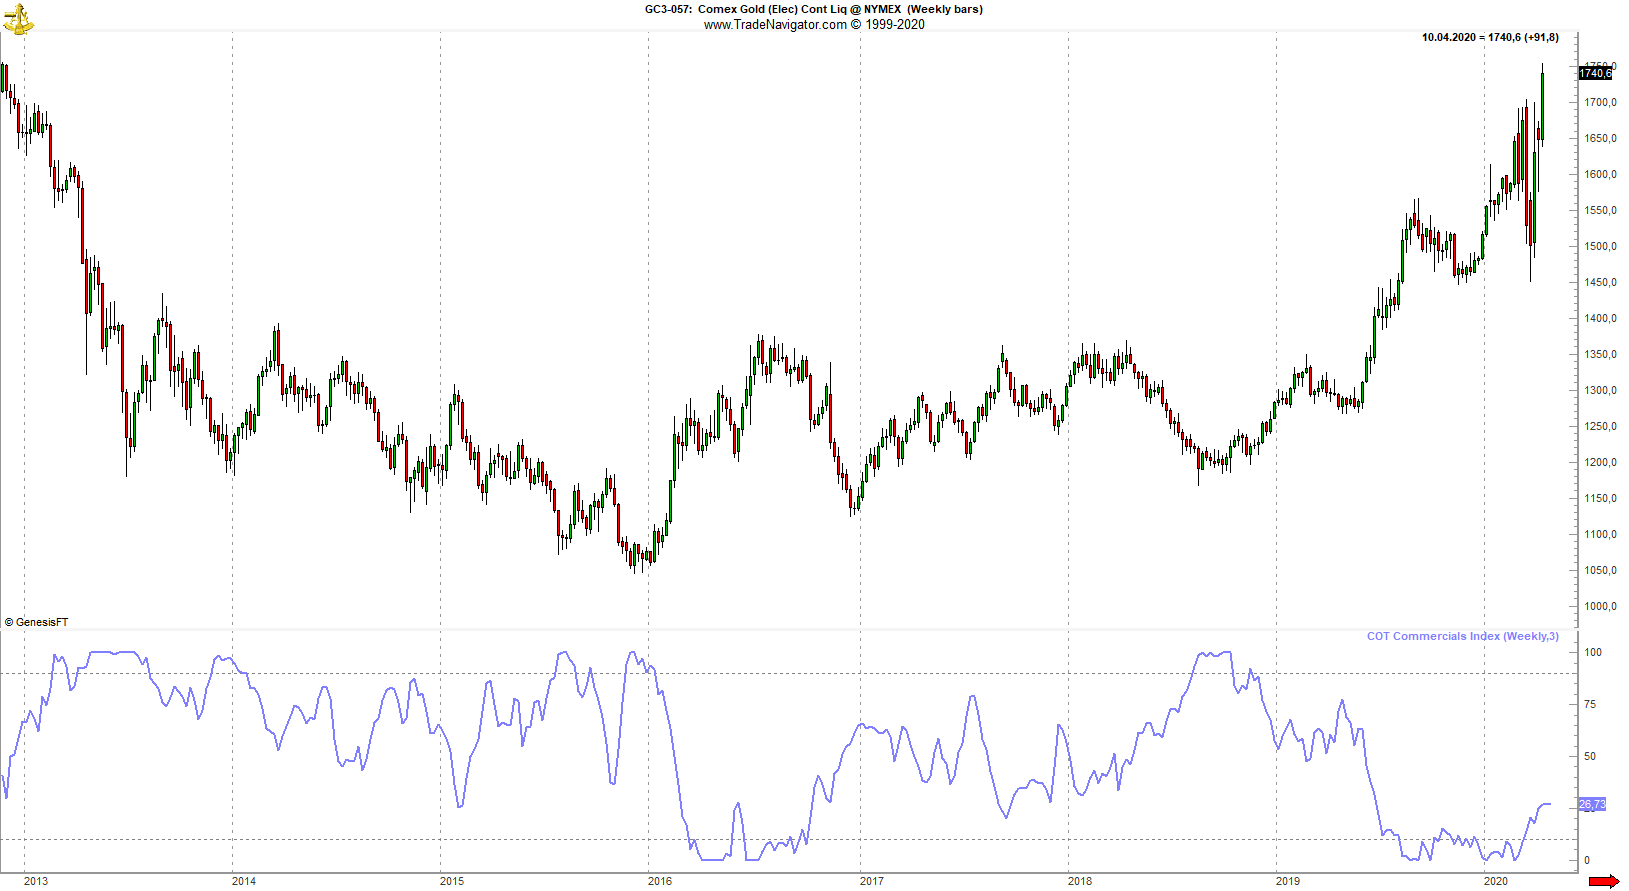The width and height of the screenshot is (1629, 891).
Task: Click the 1550,0 price axis label
Action: pyautogui.click(x=1600, y=210)
